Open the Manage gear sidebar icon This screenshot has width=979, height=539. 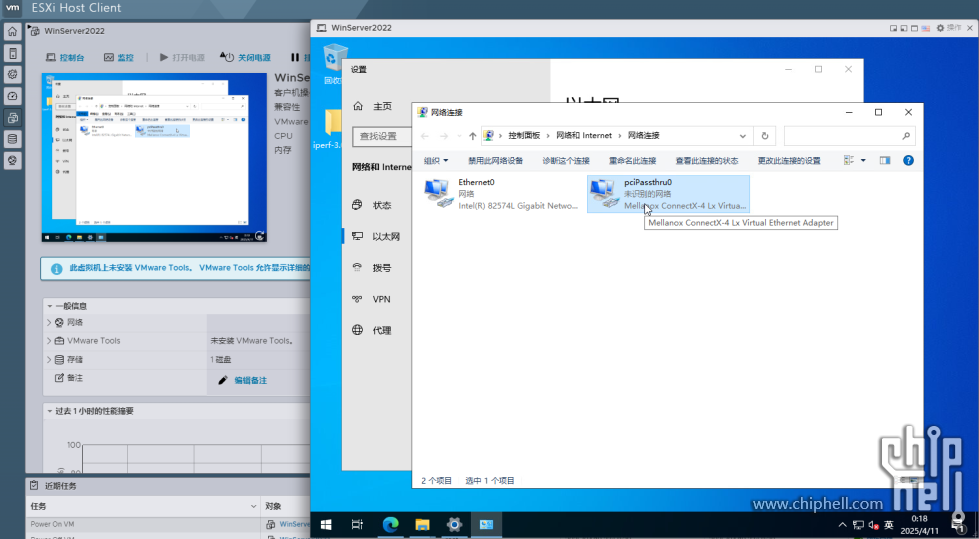coord(12,74)
